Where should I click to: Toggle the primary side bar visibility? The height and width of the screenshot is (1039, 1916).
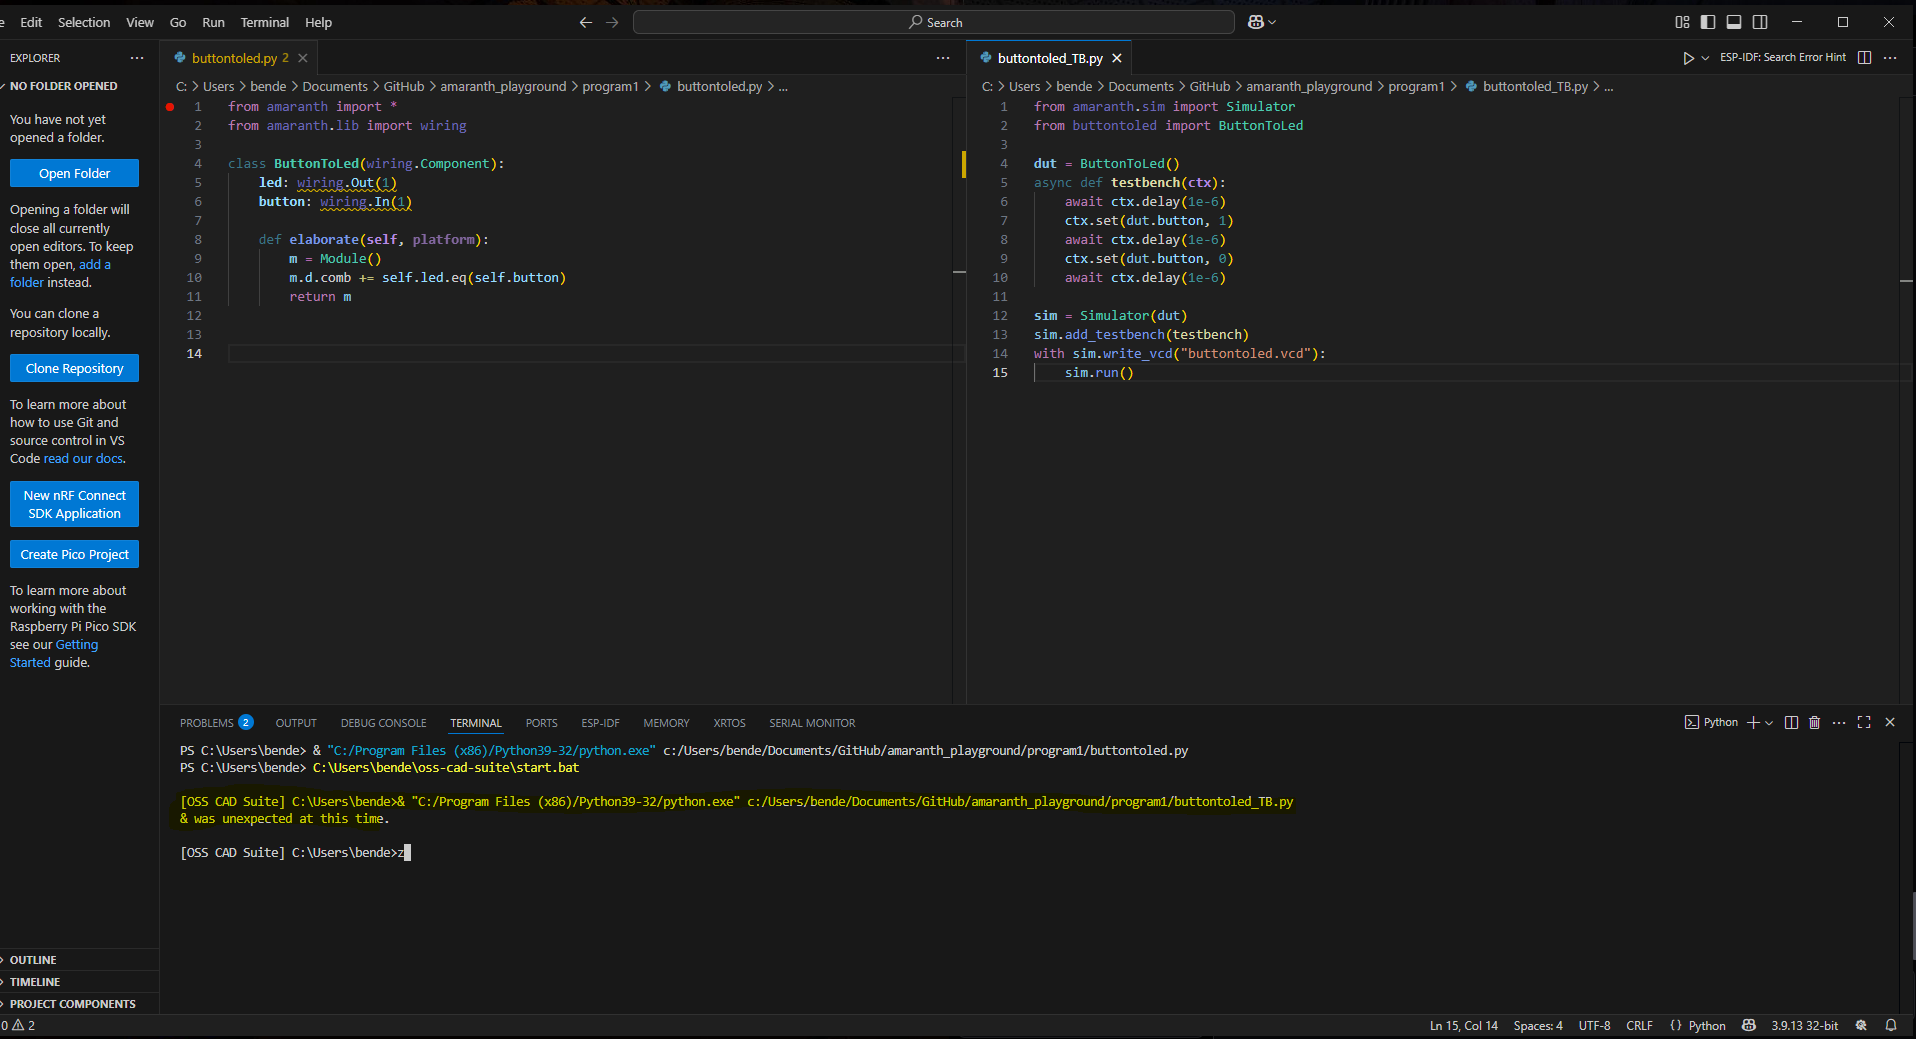[x=1708, y=22]
